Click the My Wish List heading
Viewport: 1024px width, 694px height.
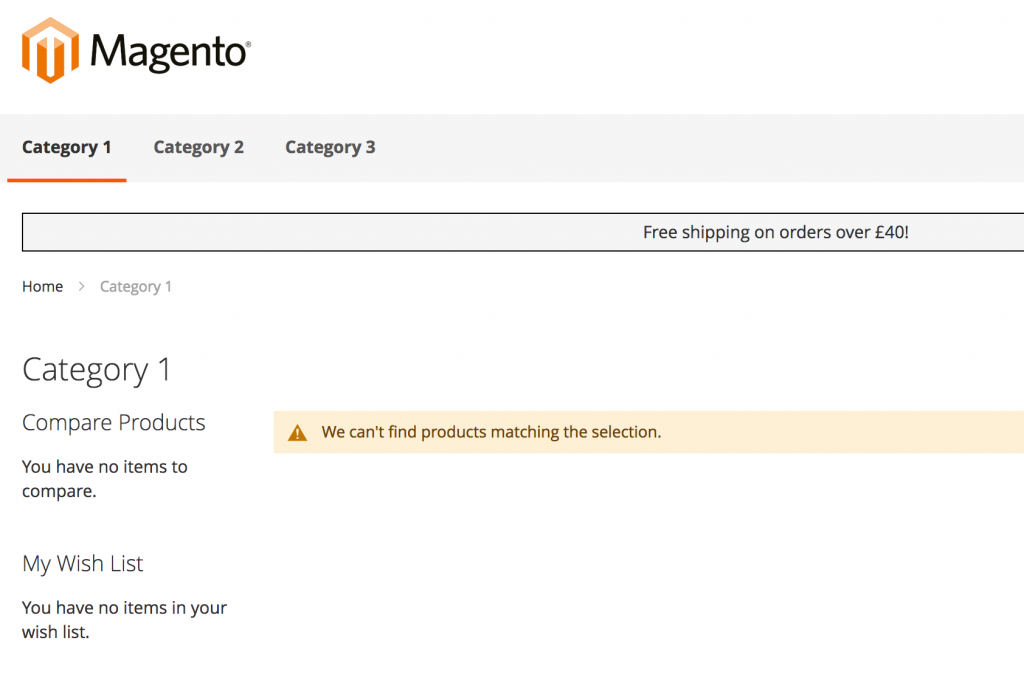pos(82,564)
